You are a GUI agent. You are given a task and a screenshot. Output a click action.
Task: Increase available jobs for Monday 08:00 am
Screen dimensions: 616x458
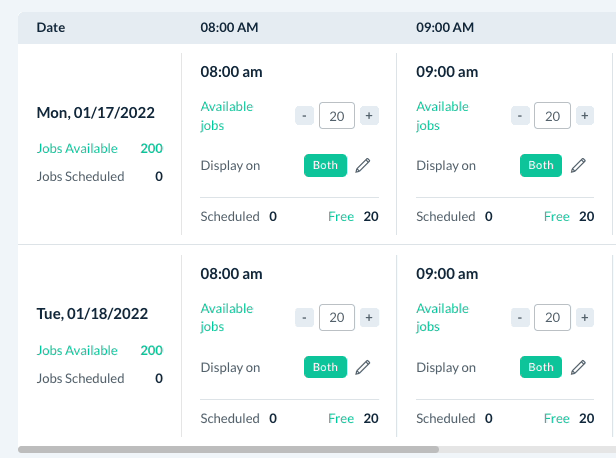tap(369, 116)
